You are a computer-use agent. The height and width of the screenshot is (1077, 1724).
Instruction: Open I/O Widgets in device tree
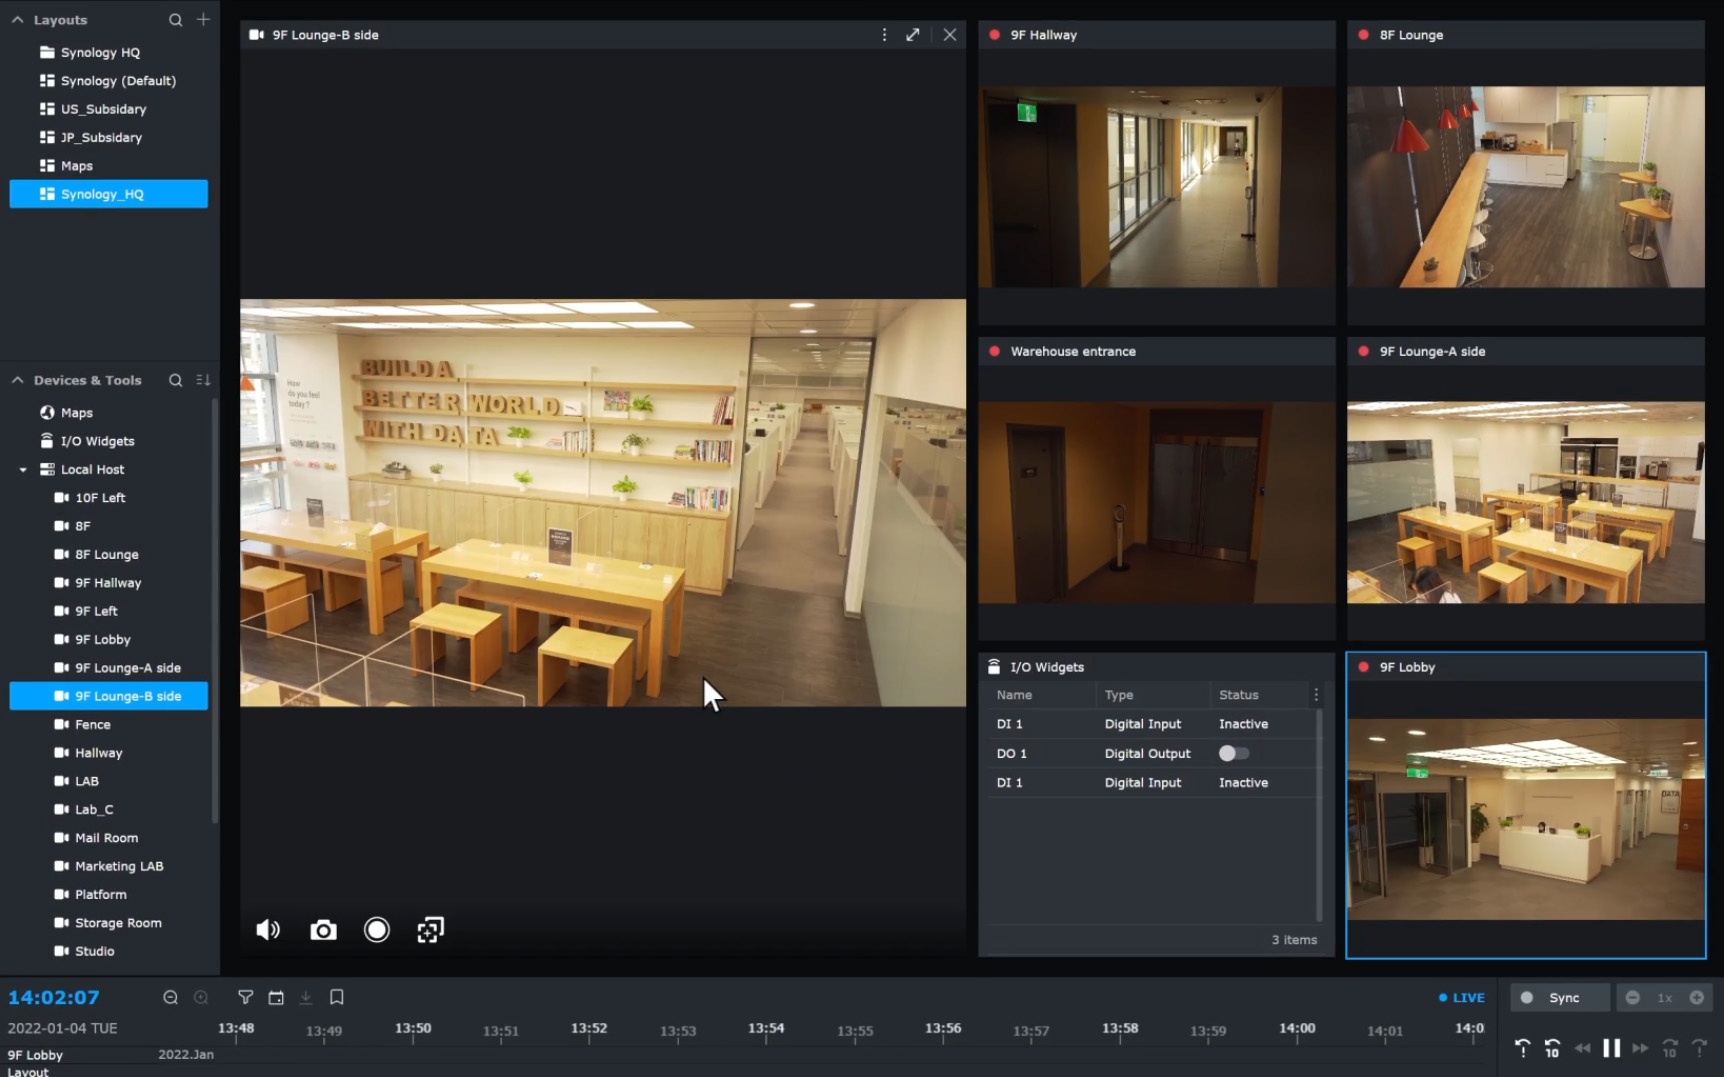pyautogui.click(x=108, y=441)
